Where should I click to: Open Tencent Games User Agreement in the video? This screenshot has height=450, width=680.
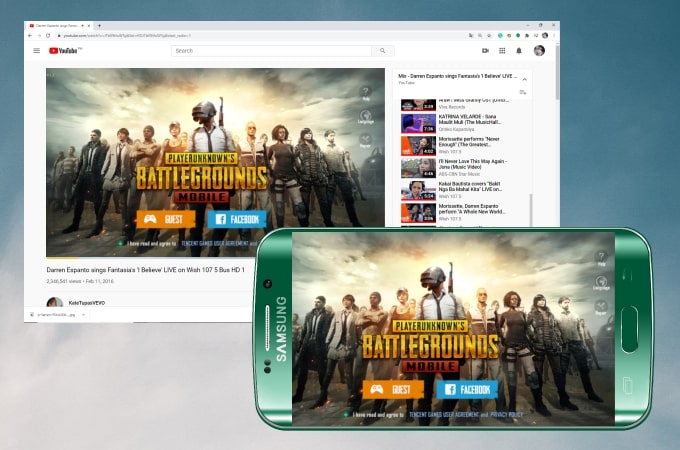pos(215,243)
